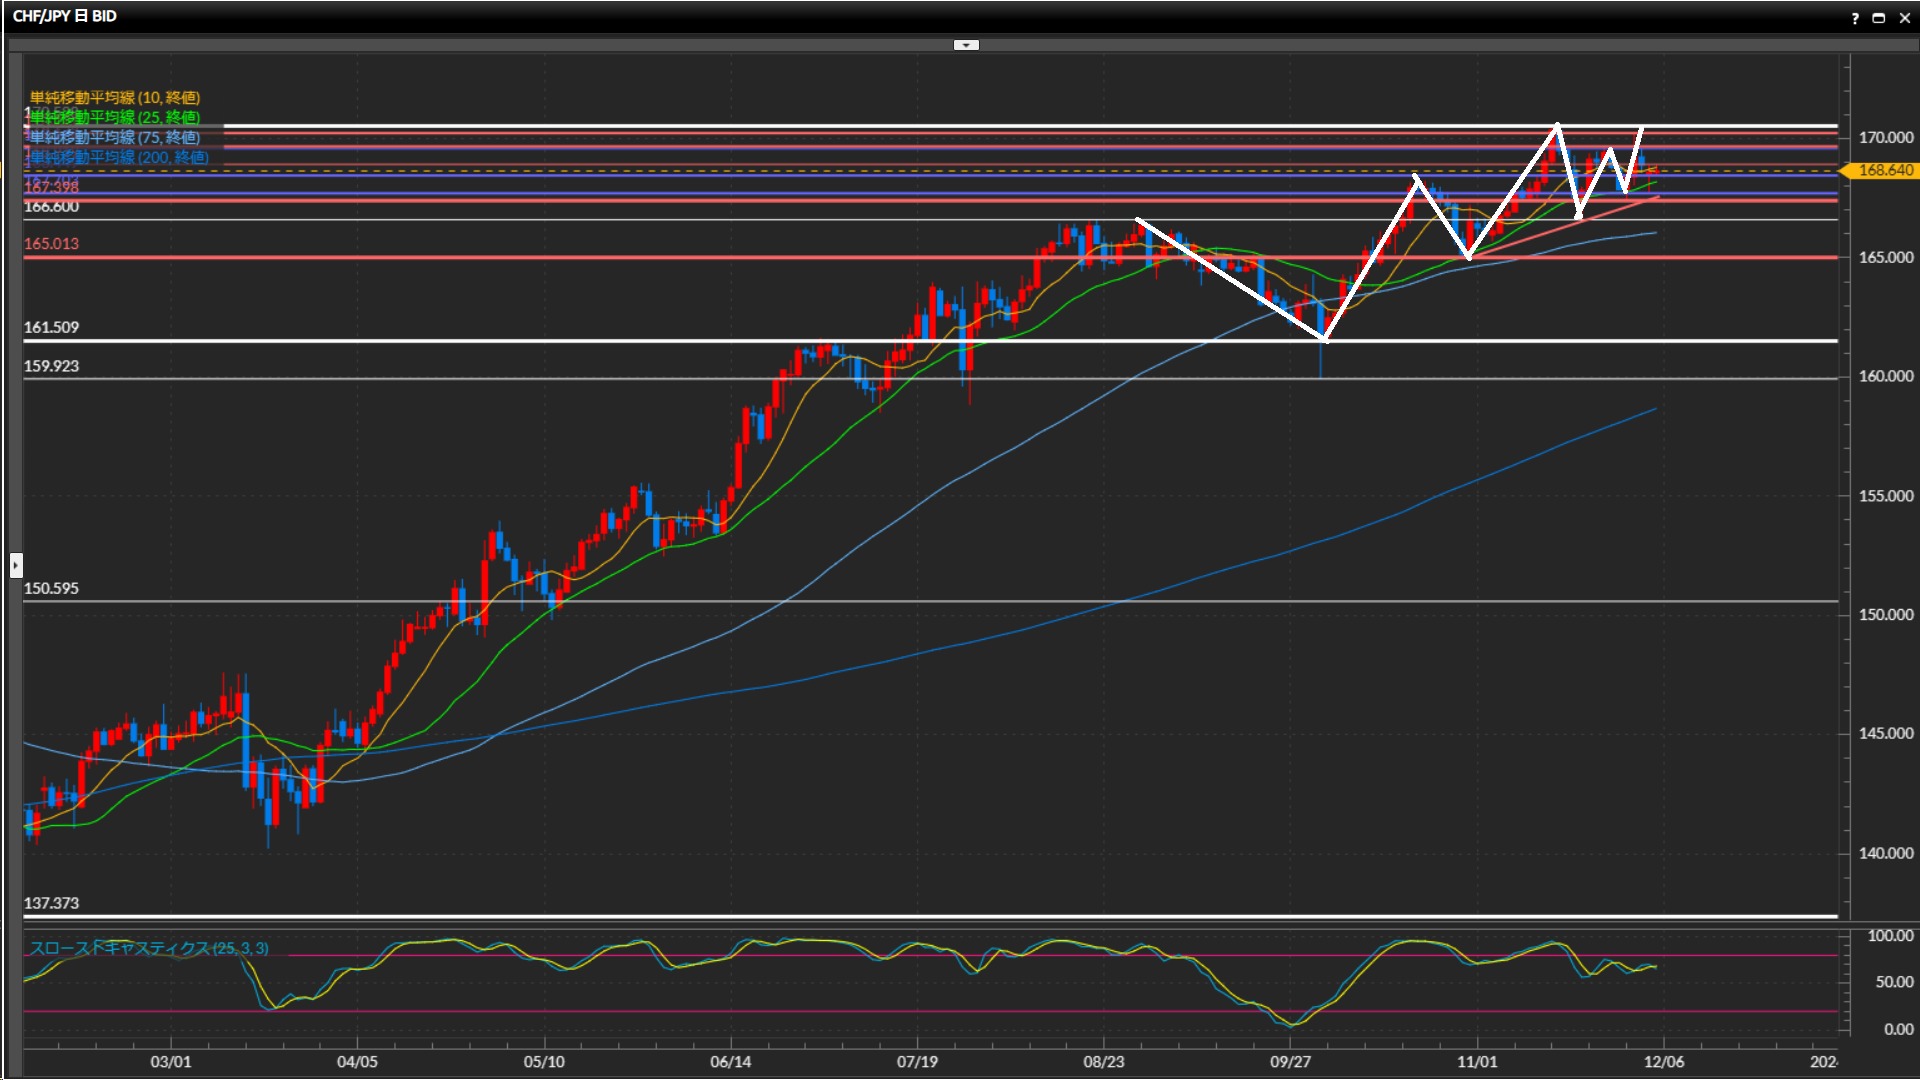The width and height of the screenshot is (1920, 1080).
Task: Maximize the CHF/JPY chart window
Action: pyautogui.click(x=1879, y=18)
